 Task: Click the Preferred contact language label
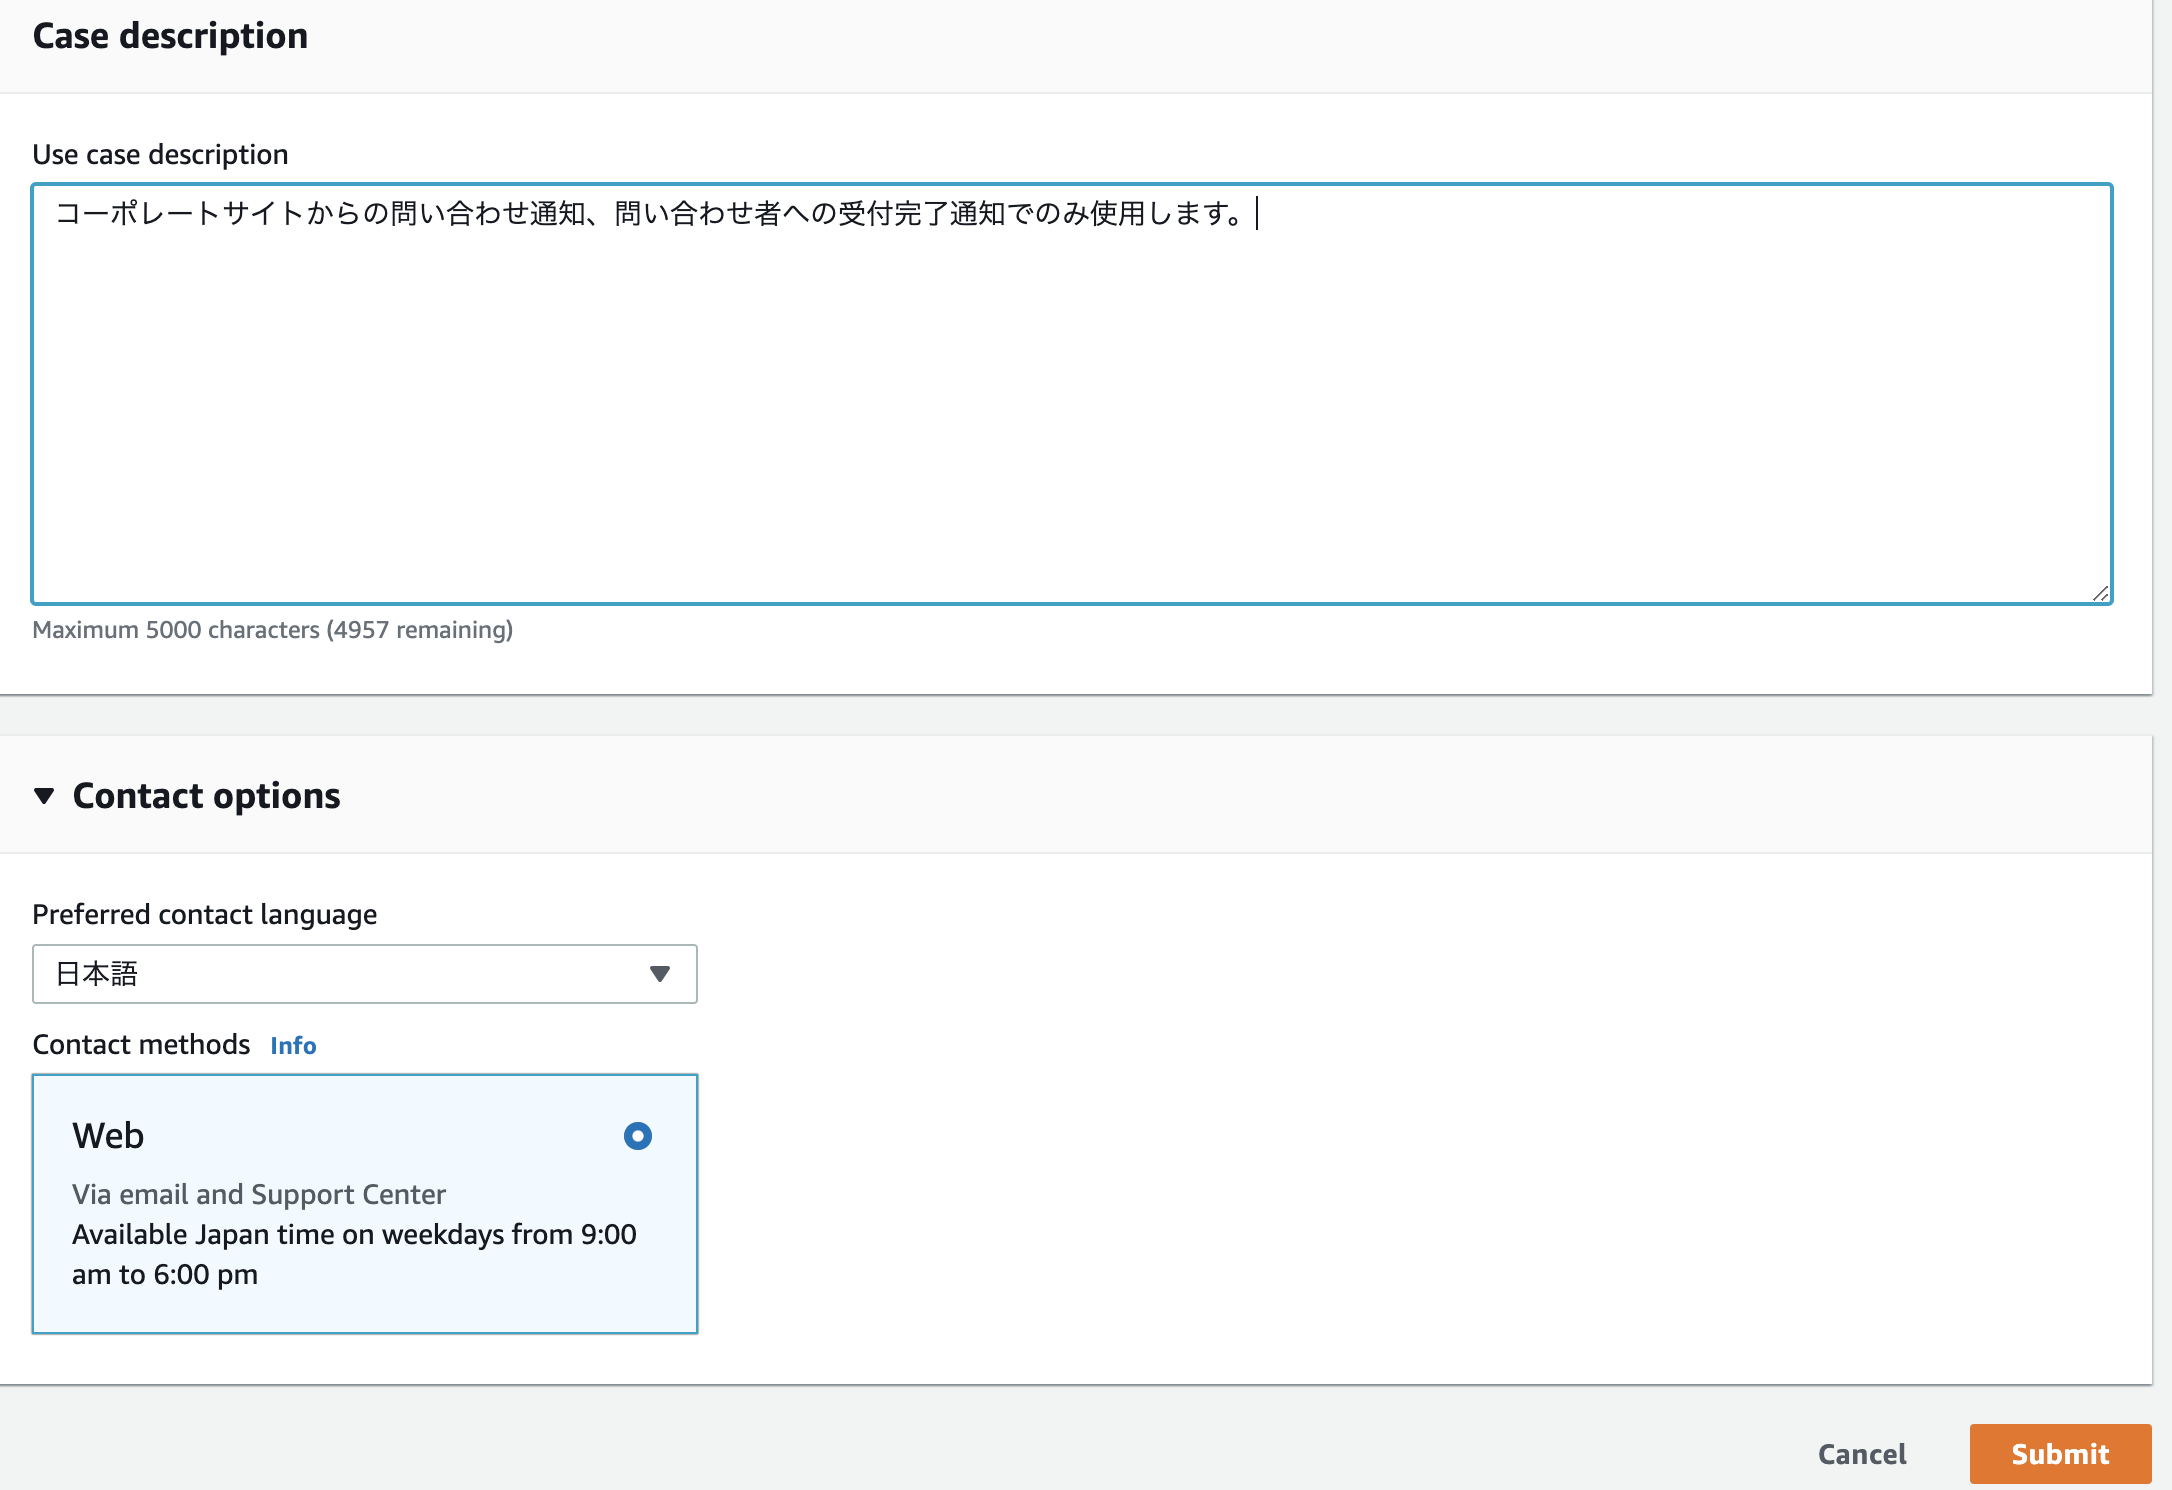pos(204,914)
